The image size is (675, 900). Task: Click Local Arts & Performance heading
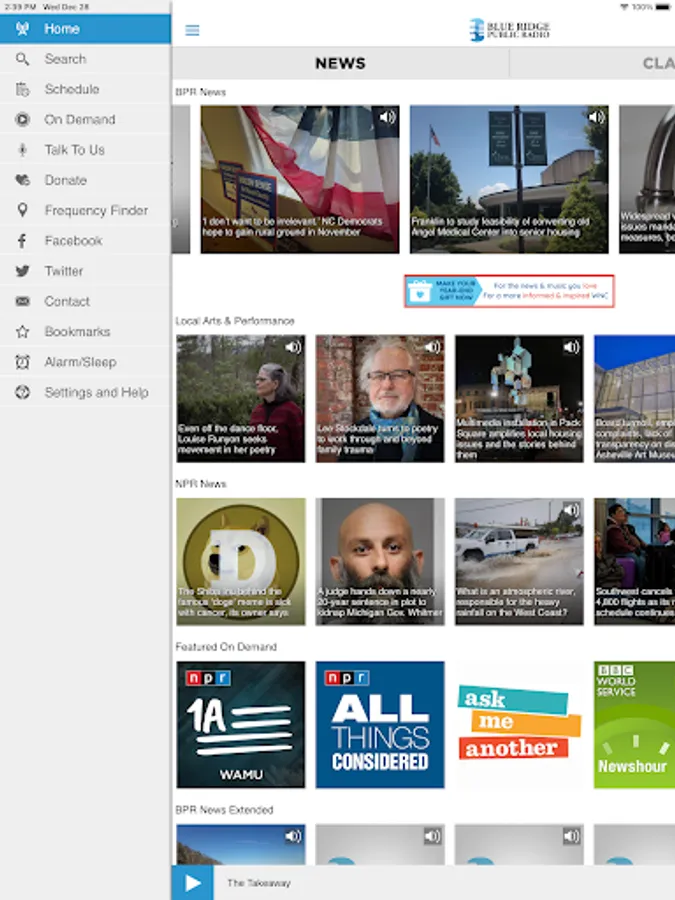click(235, 321)
